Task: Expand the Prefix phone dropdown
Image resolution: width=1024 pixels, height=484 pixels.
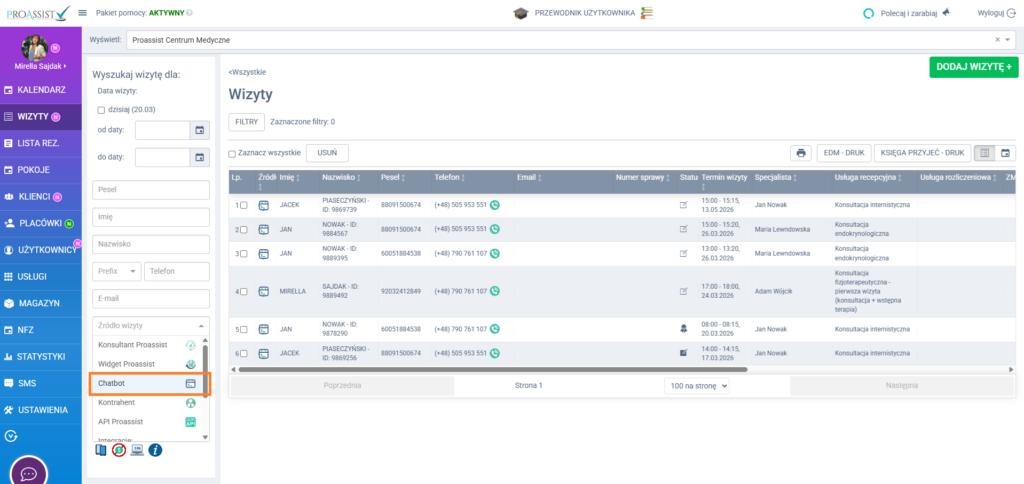Action: pyautogui.click(x=116, y=272)
